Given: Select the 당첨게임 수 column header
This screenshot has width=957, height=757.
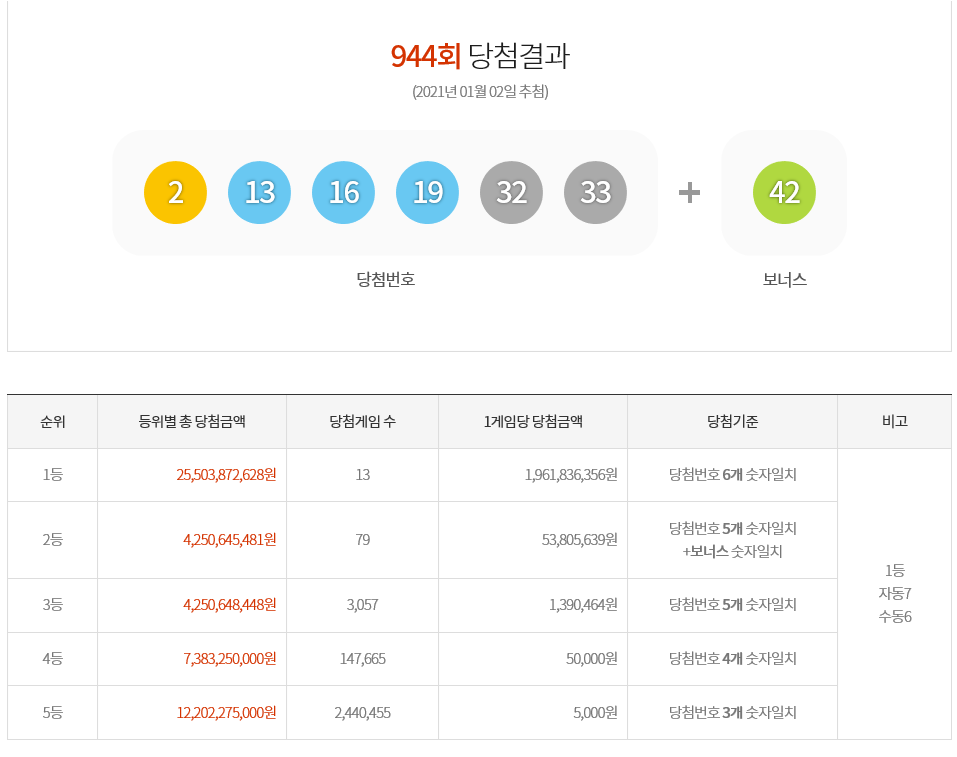Looking at the screenshot, I should click(362, 422).
